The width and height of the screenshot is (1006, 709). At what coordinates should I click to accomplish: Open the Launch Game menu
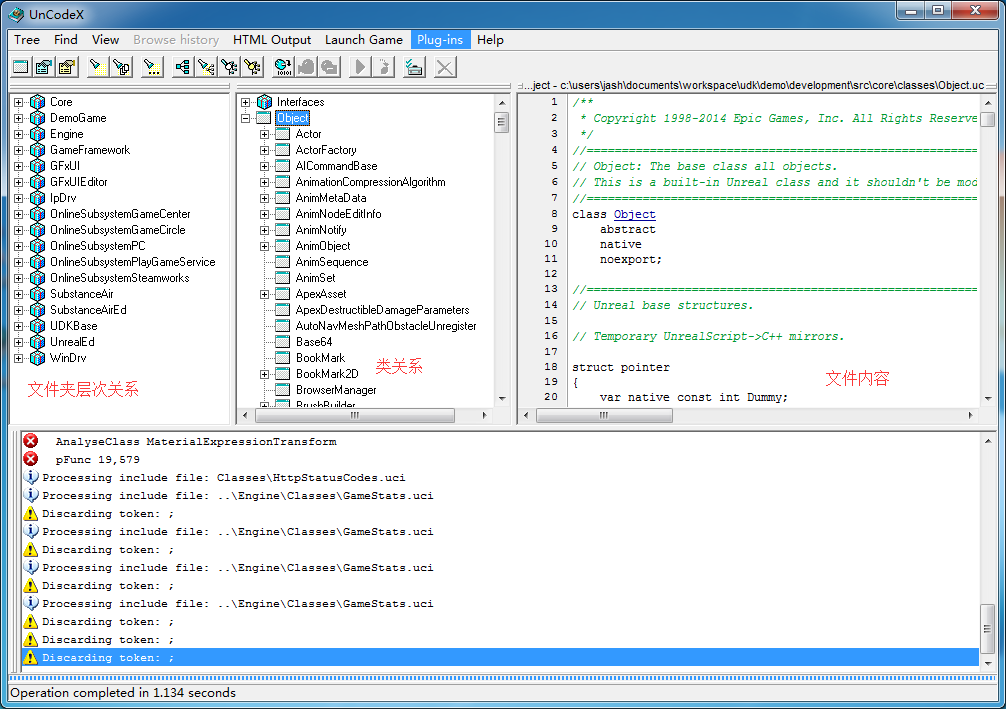pos(363,40)
